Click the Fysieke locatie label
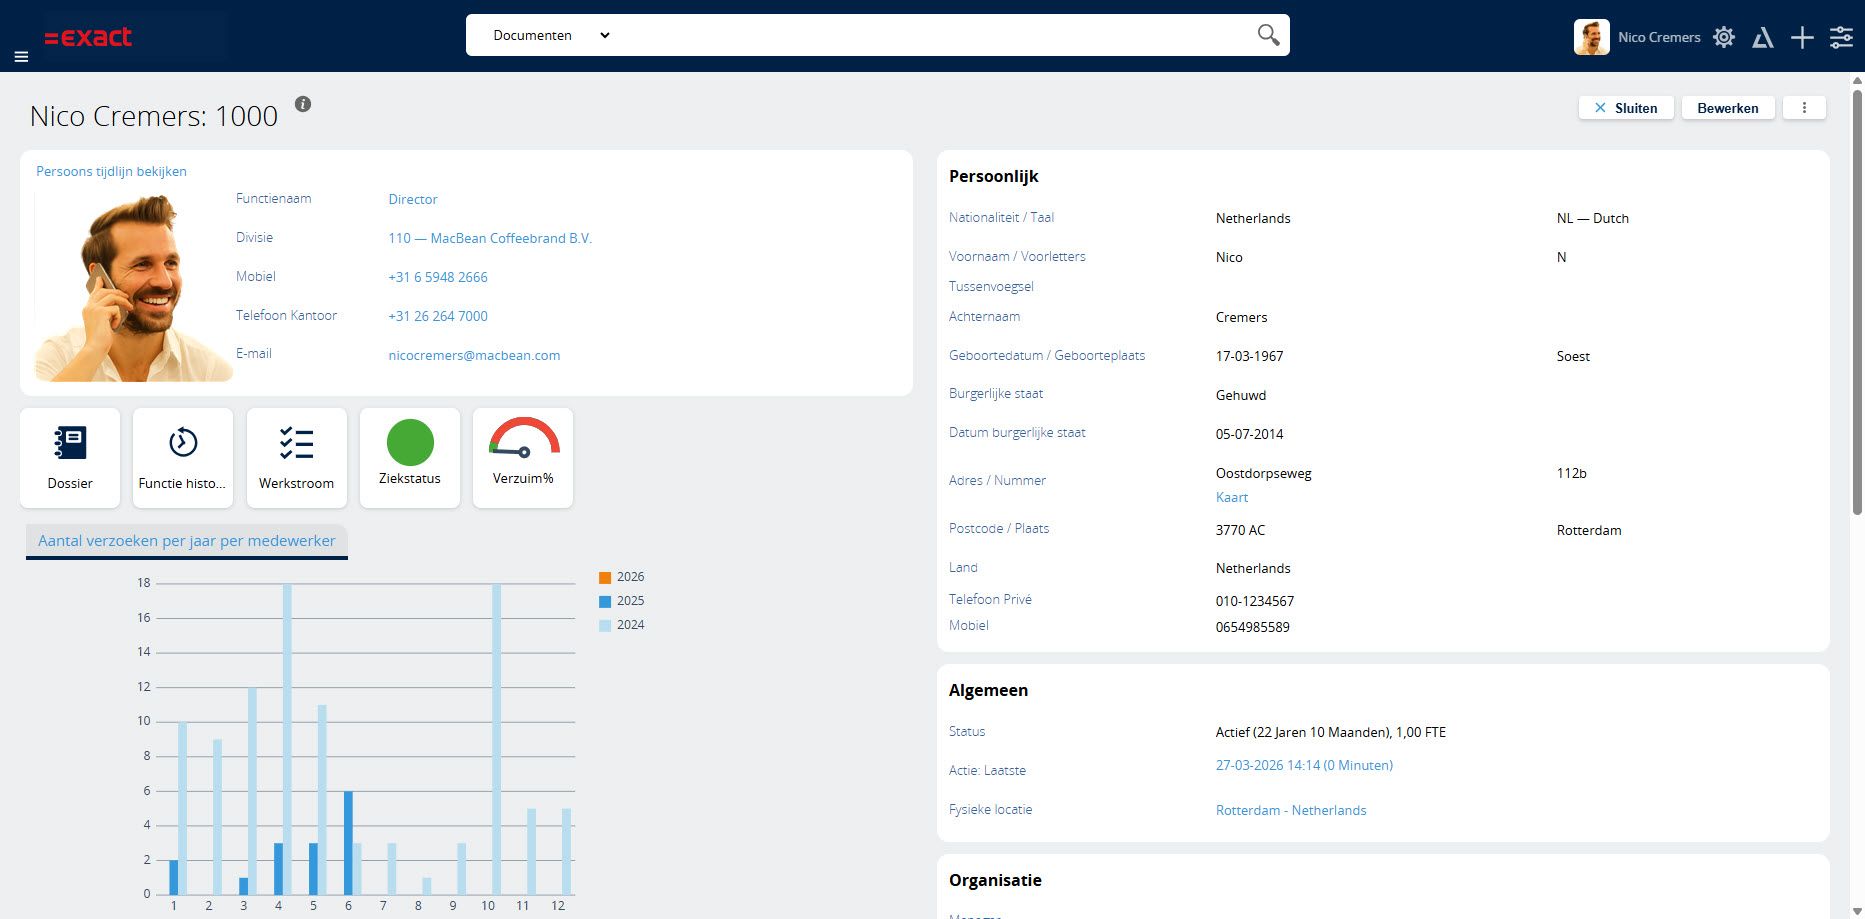Image resolution: width=1865 pixels, height=919 pixels. (x=990, y=809)
